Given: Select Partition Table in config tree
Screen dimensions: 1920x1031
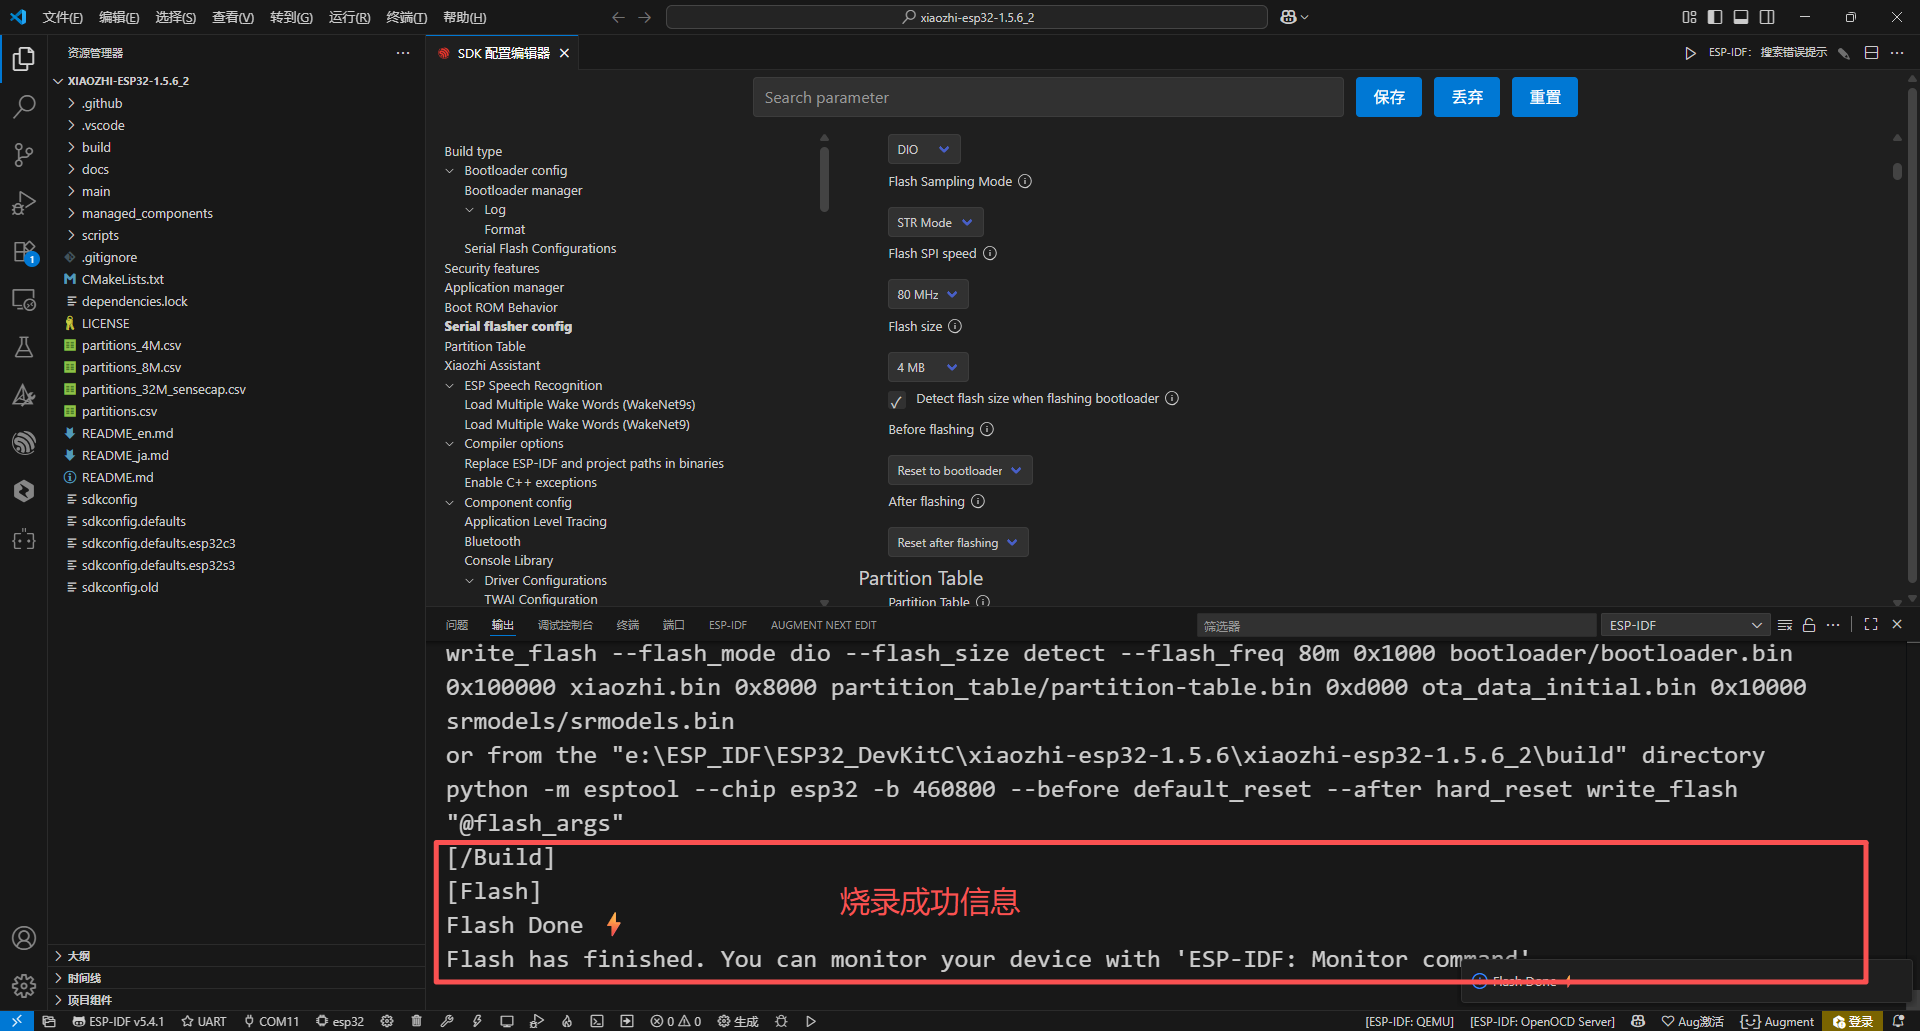Looking at the screenshot, I should pos(485,347).
